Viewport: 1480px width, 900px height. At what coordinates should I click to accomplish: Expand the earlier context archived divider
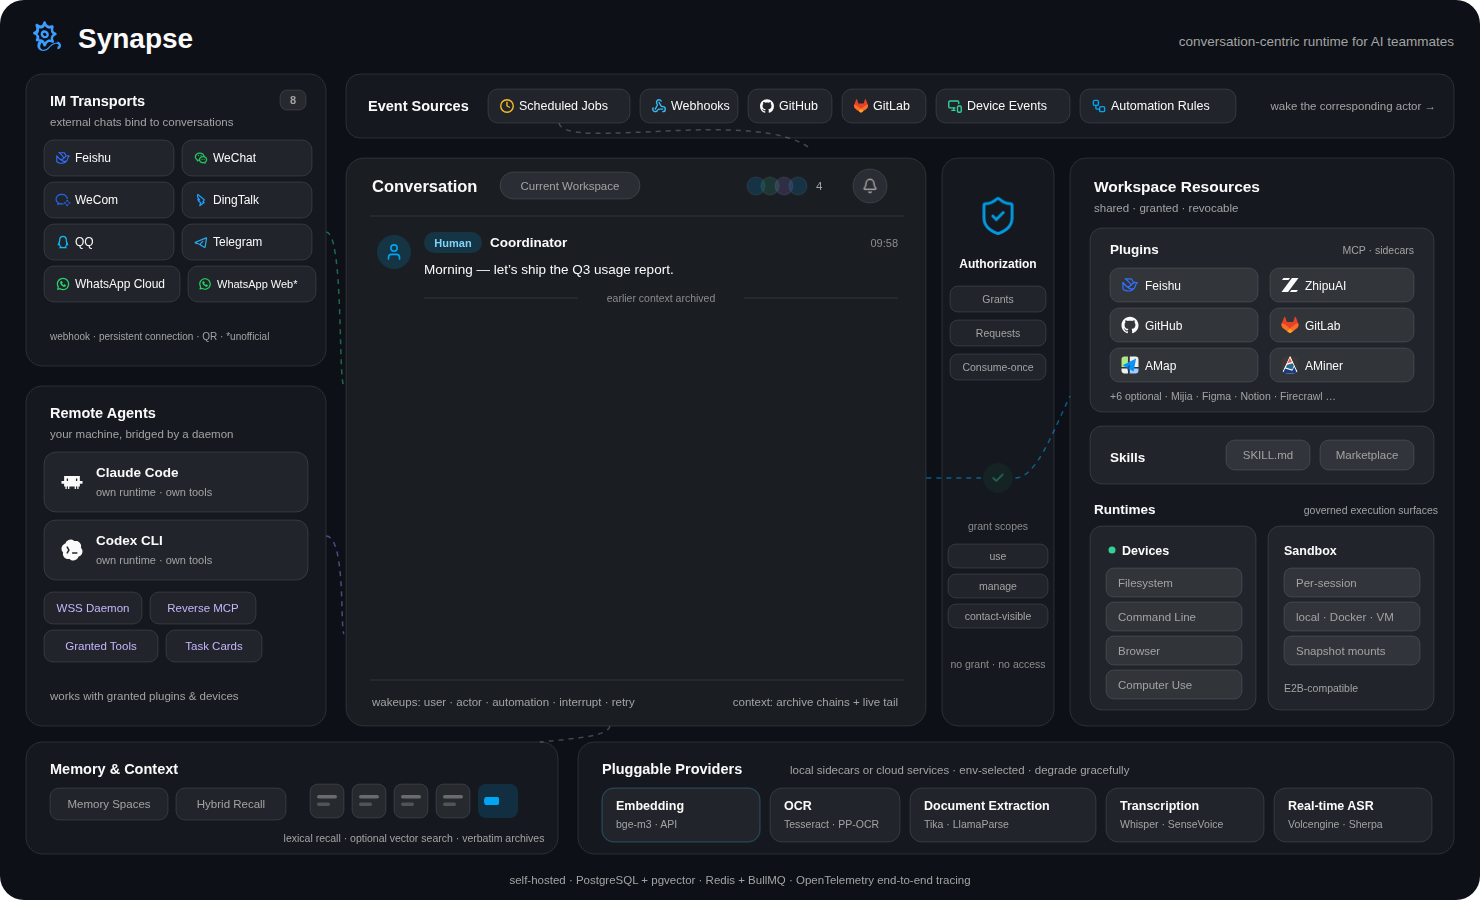(x=661, y=298)
